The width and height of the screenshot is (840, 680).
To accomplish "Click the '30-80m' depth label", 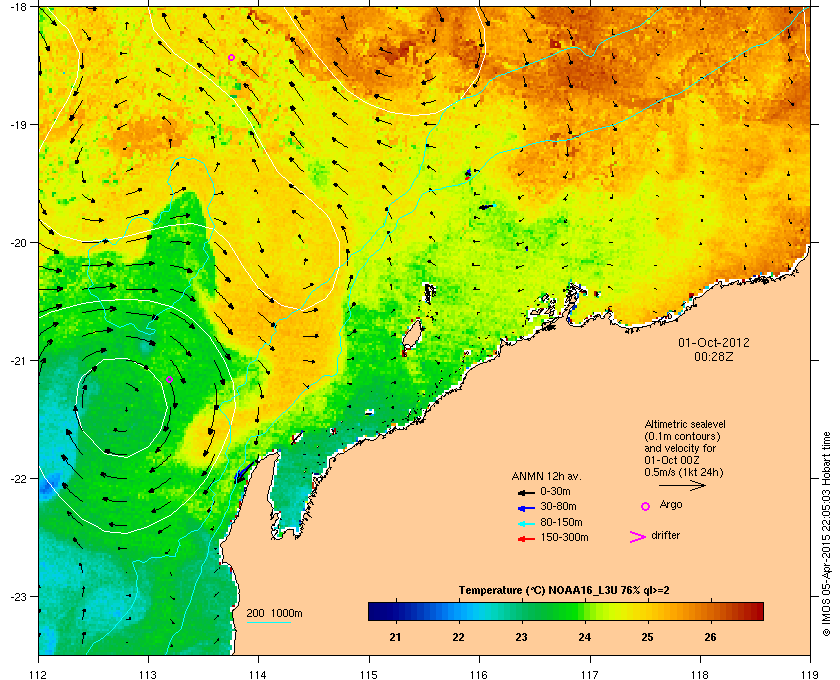I will coord(558,506).
